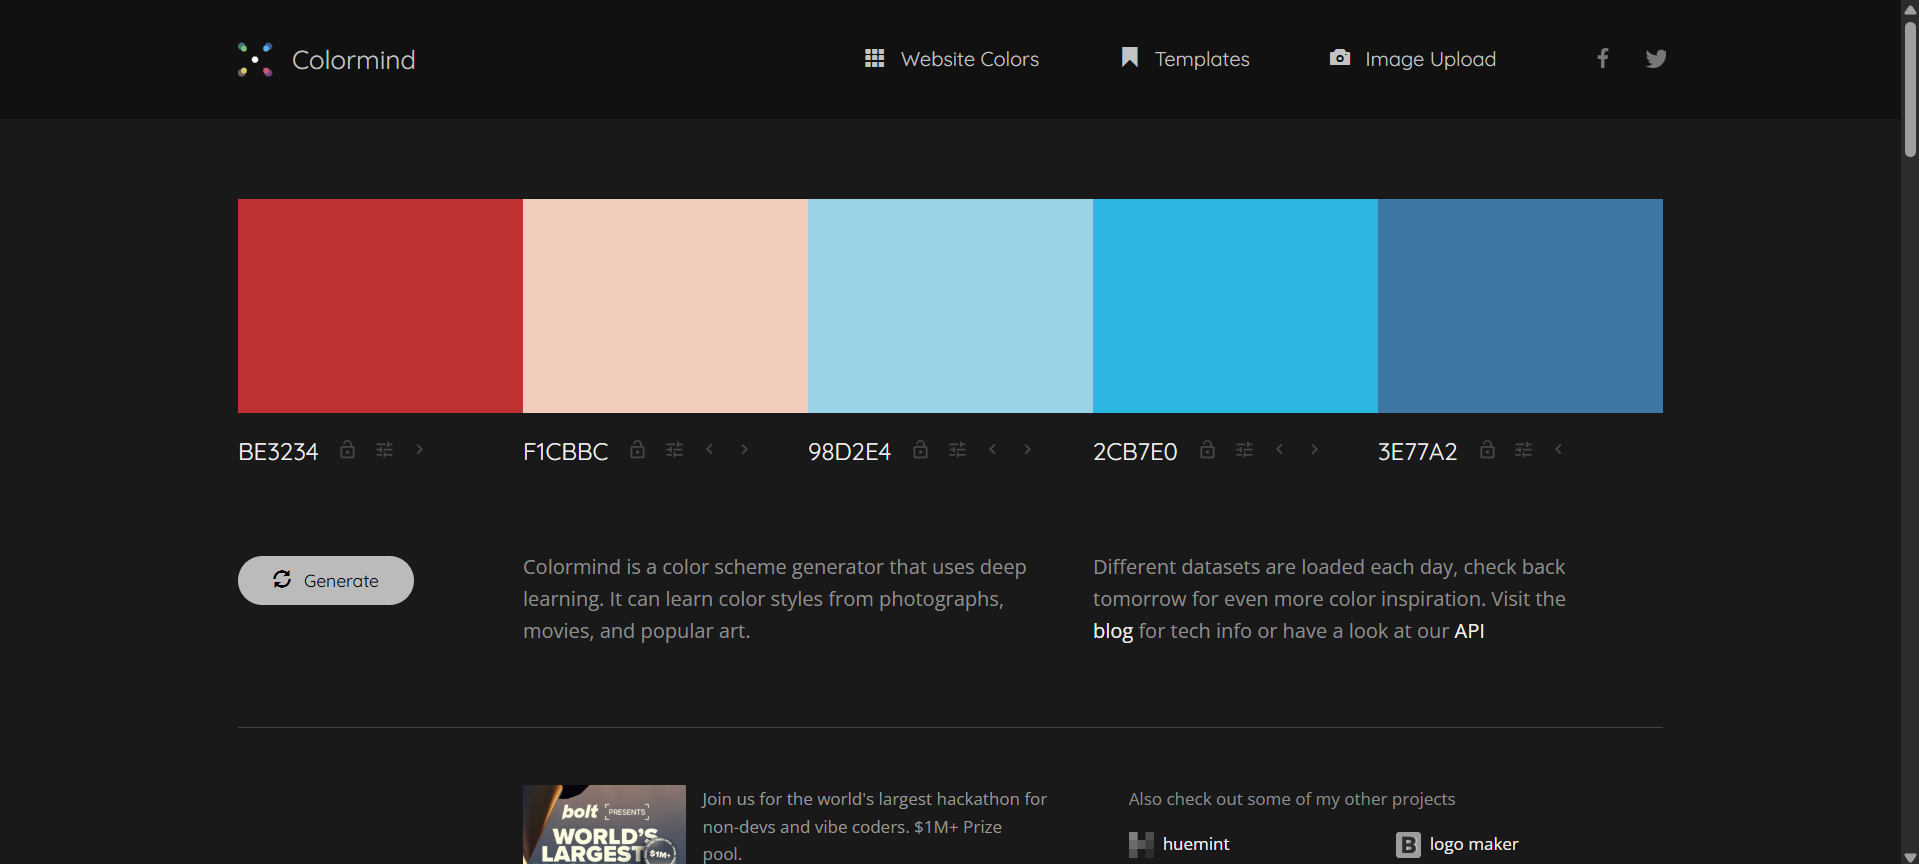Move 3E77A2 left with its arrow
Image resolution: width=1919 pixels, height=864 pixels.
click(1558, 449)
